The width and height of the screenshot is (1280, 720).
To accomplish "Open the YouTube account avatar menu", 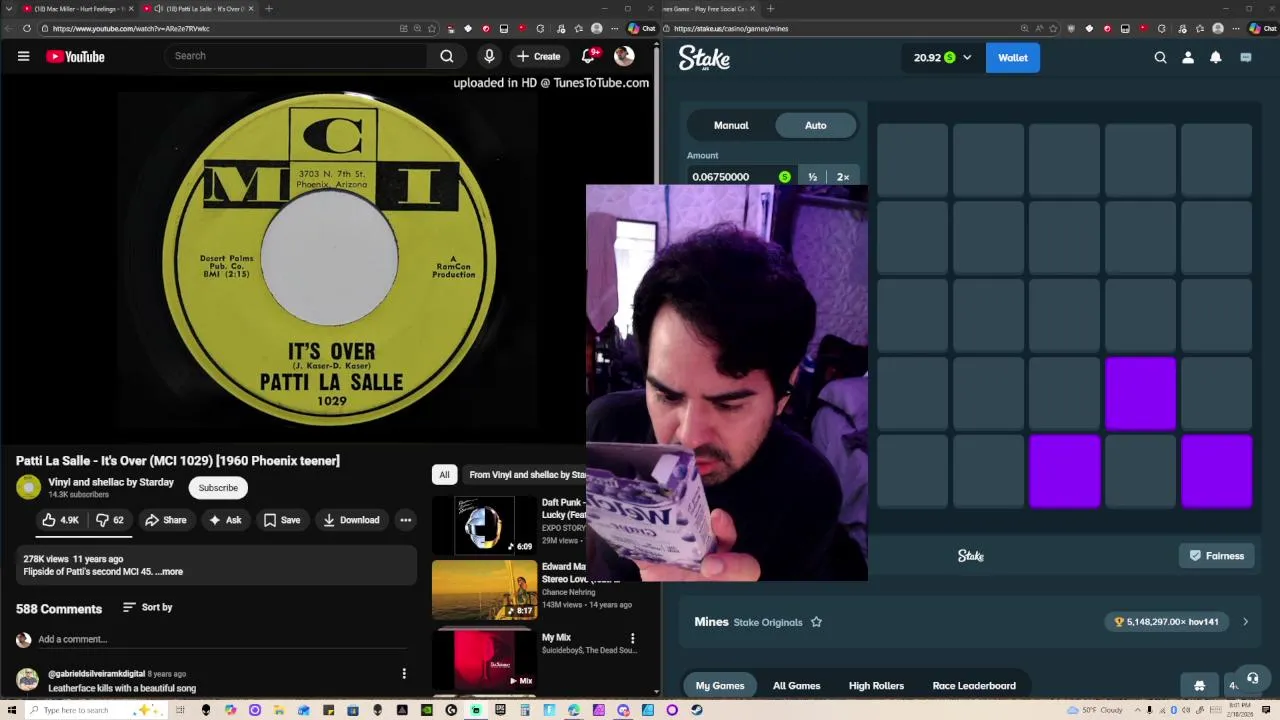I will pyautogui.click(x=624, y=56).
